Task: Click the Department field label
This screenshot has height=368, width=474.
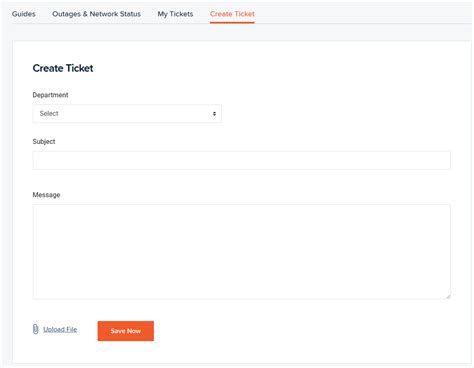Action: click(50, 95)
